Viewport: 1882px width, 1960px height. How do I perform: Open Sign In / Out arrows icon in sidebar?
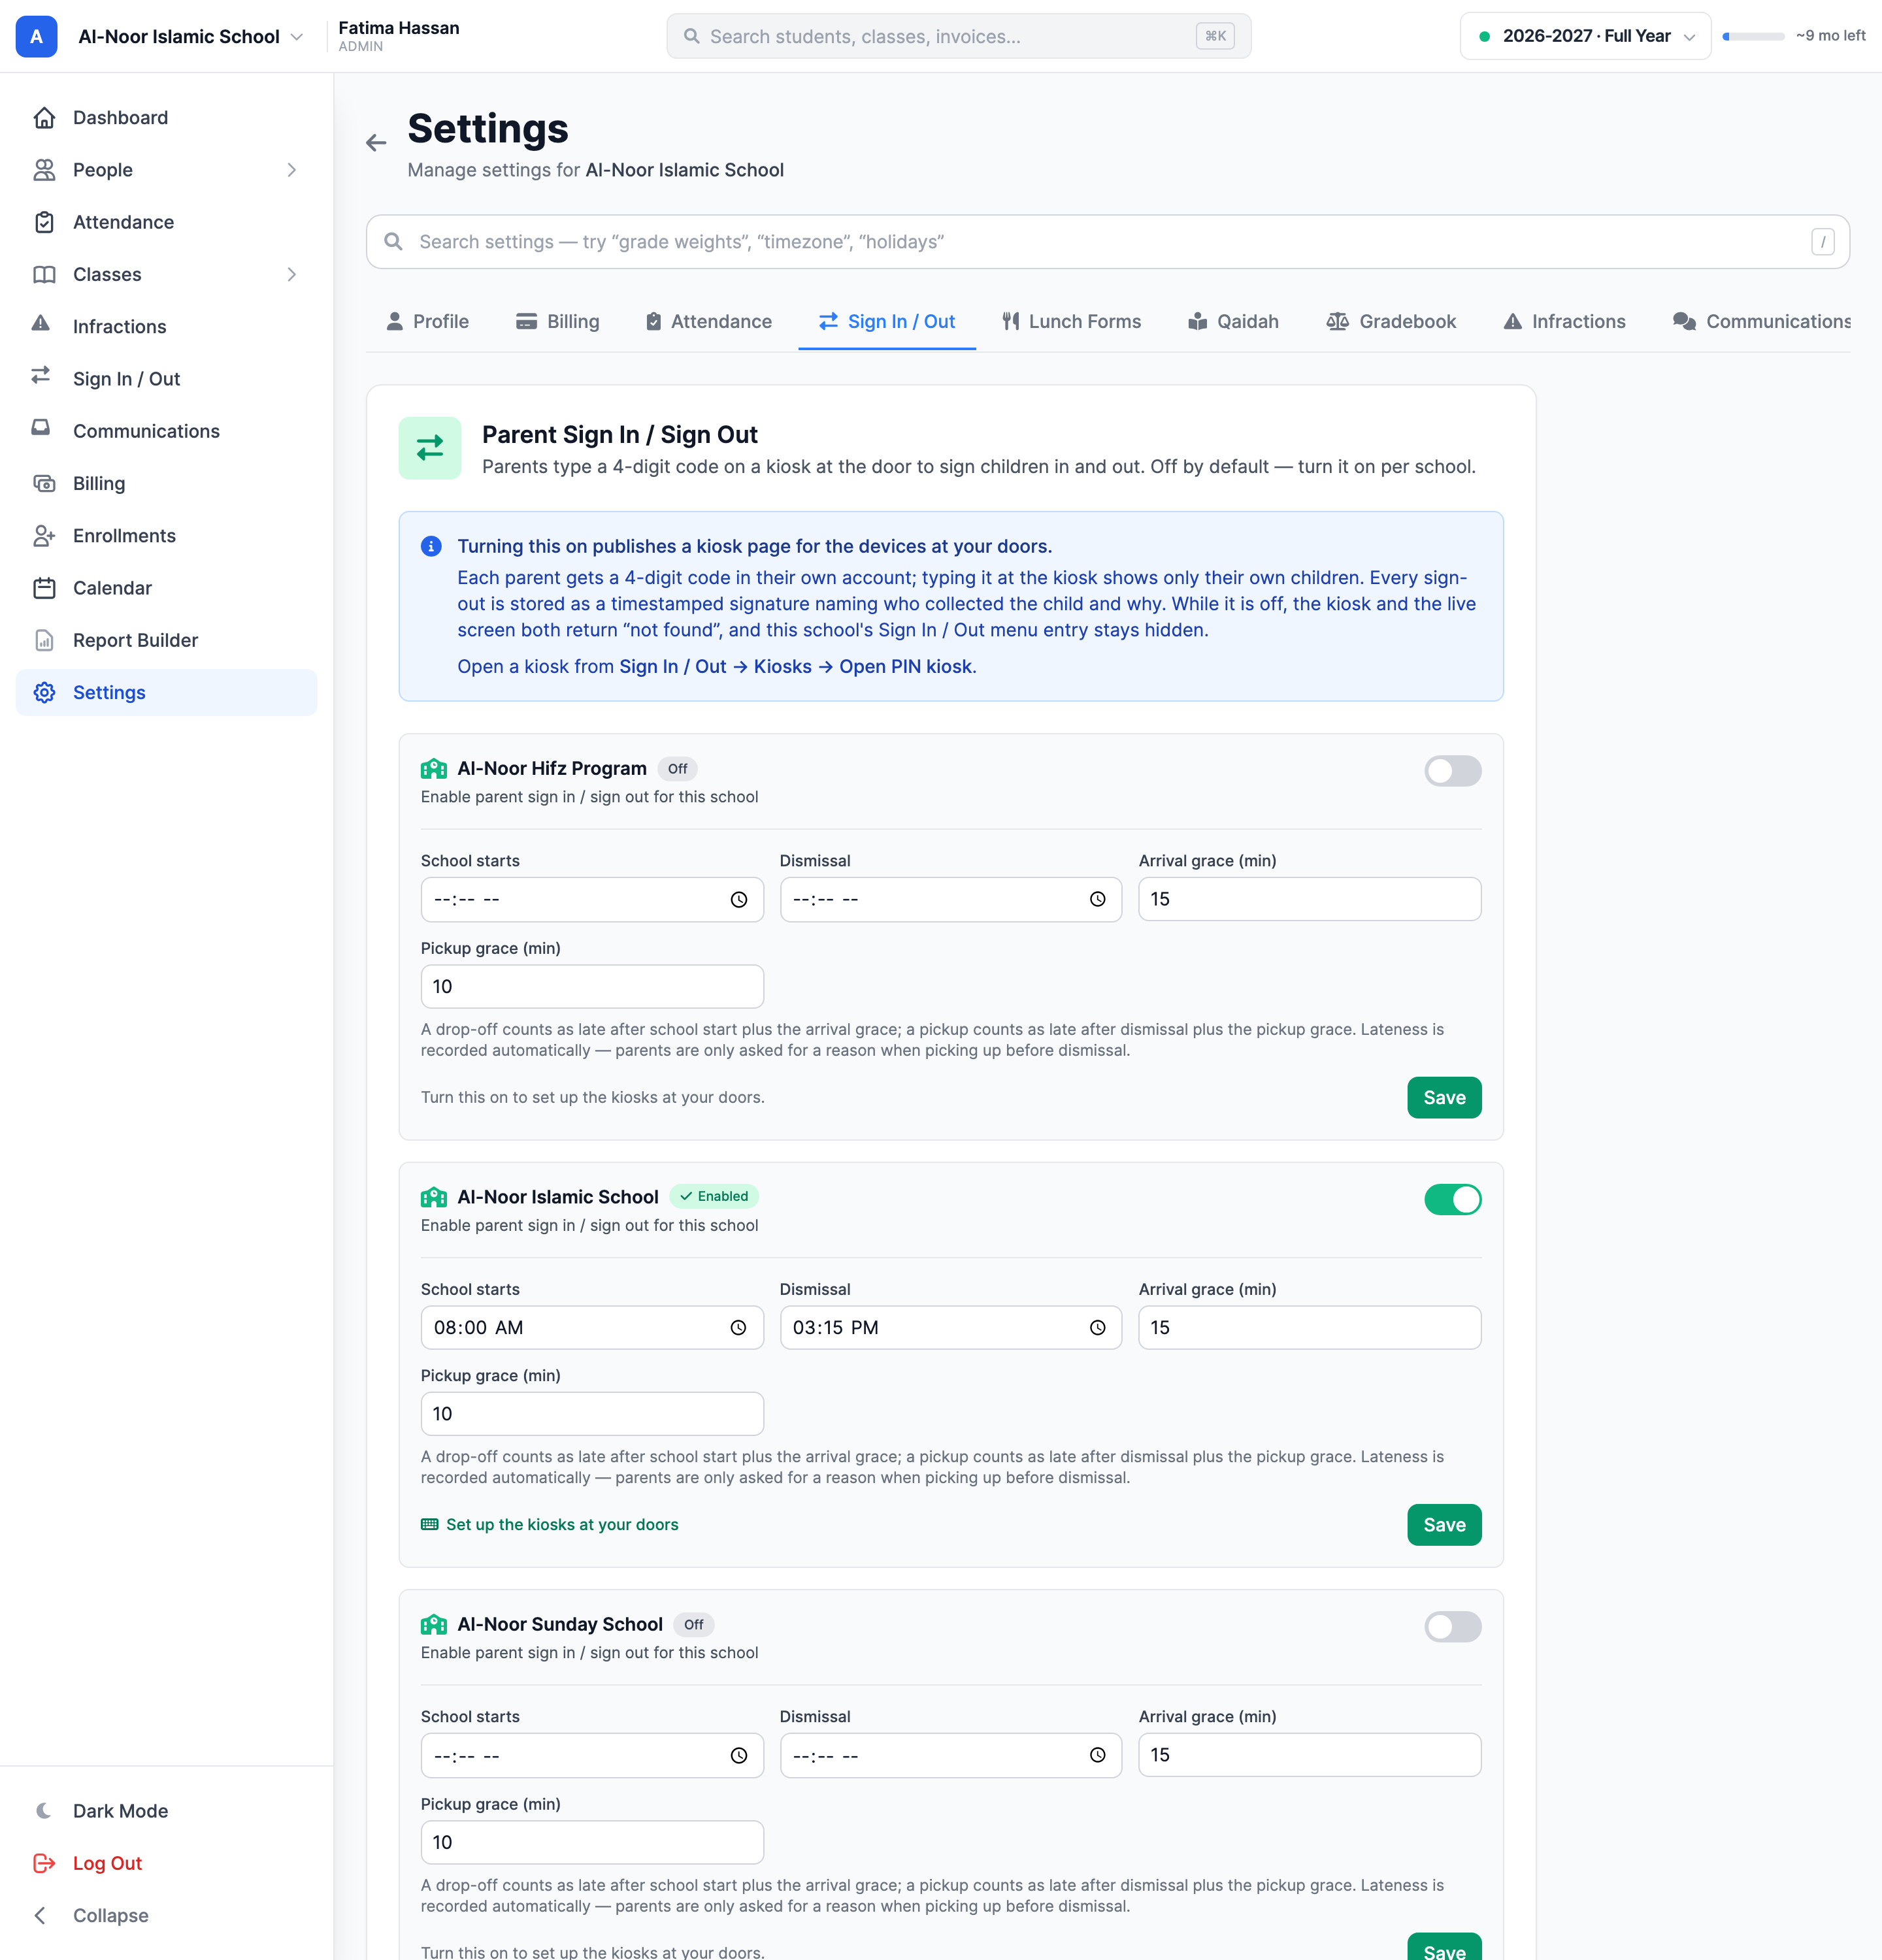(41, 376)
